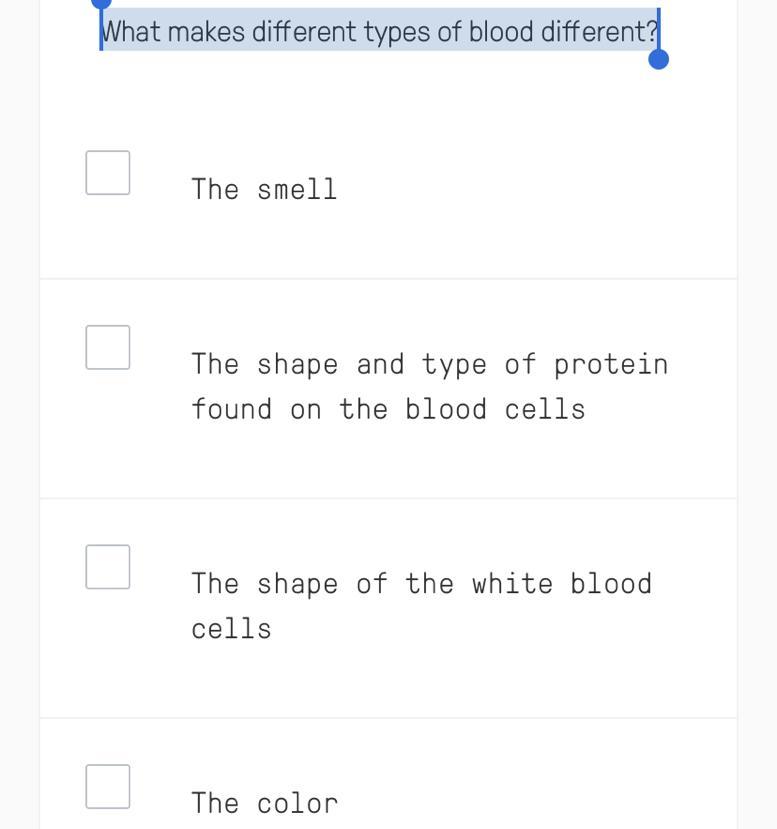Click the word "cells" below "The shape of the white blood"
The width and height of the screenshot is (777, 829).
231,629
